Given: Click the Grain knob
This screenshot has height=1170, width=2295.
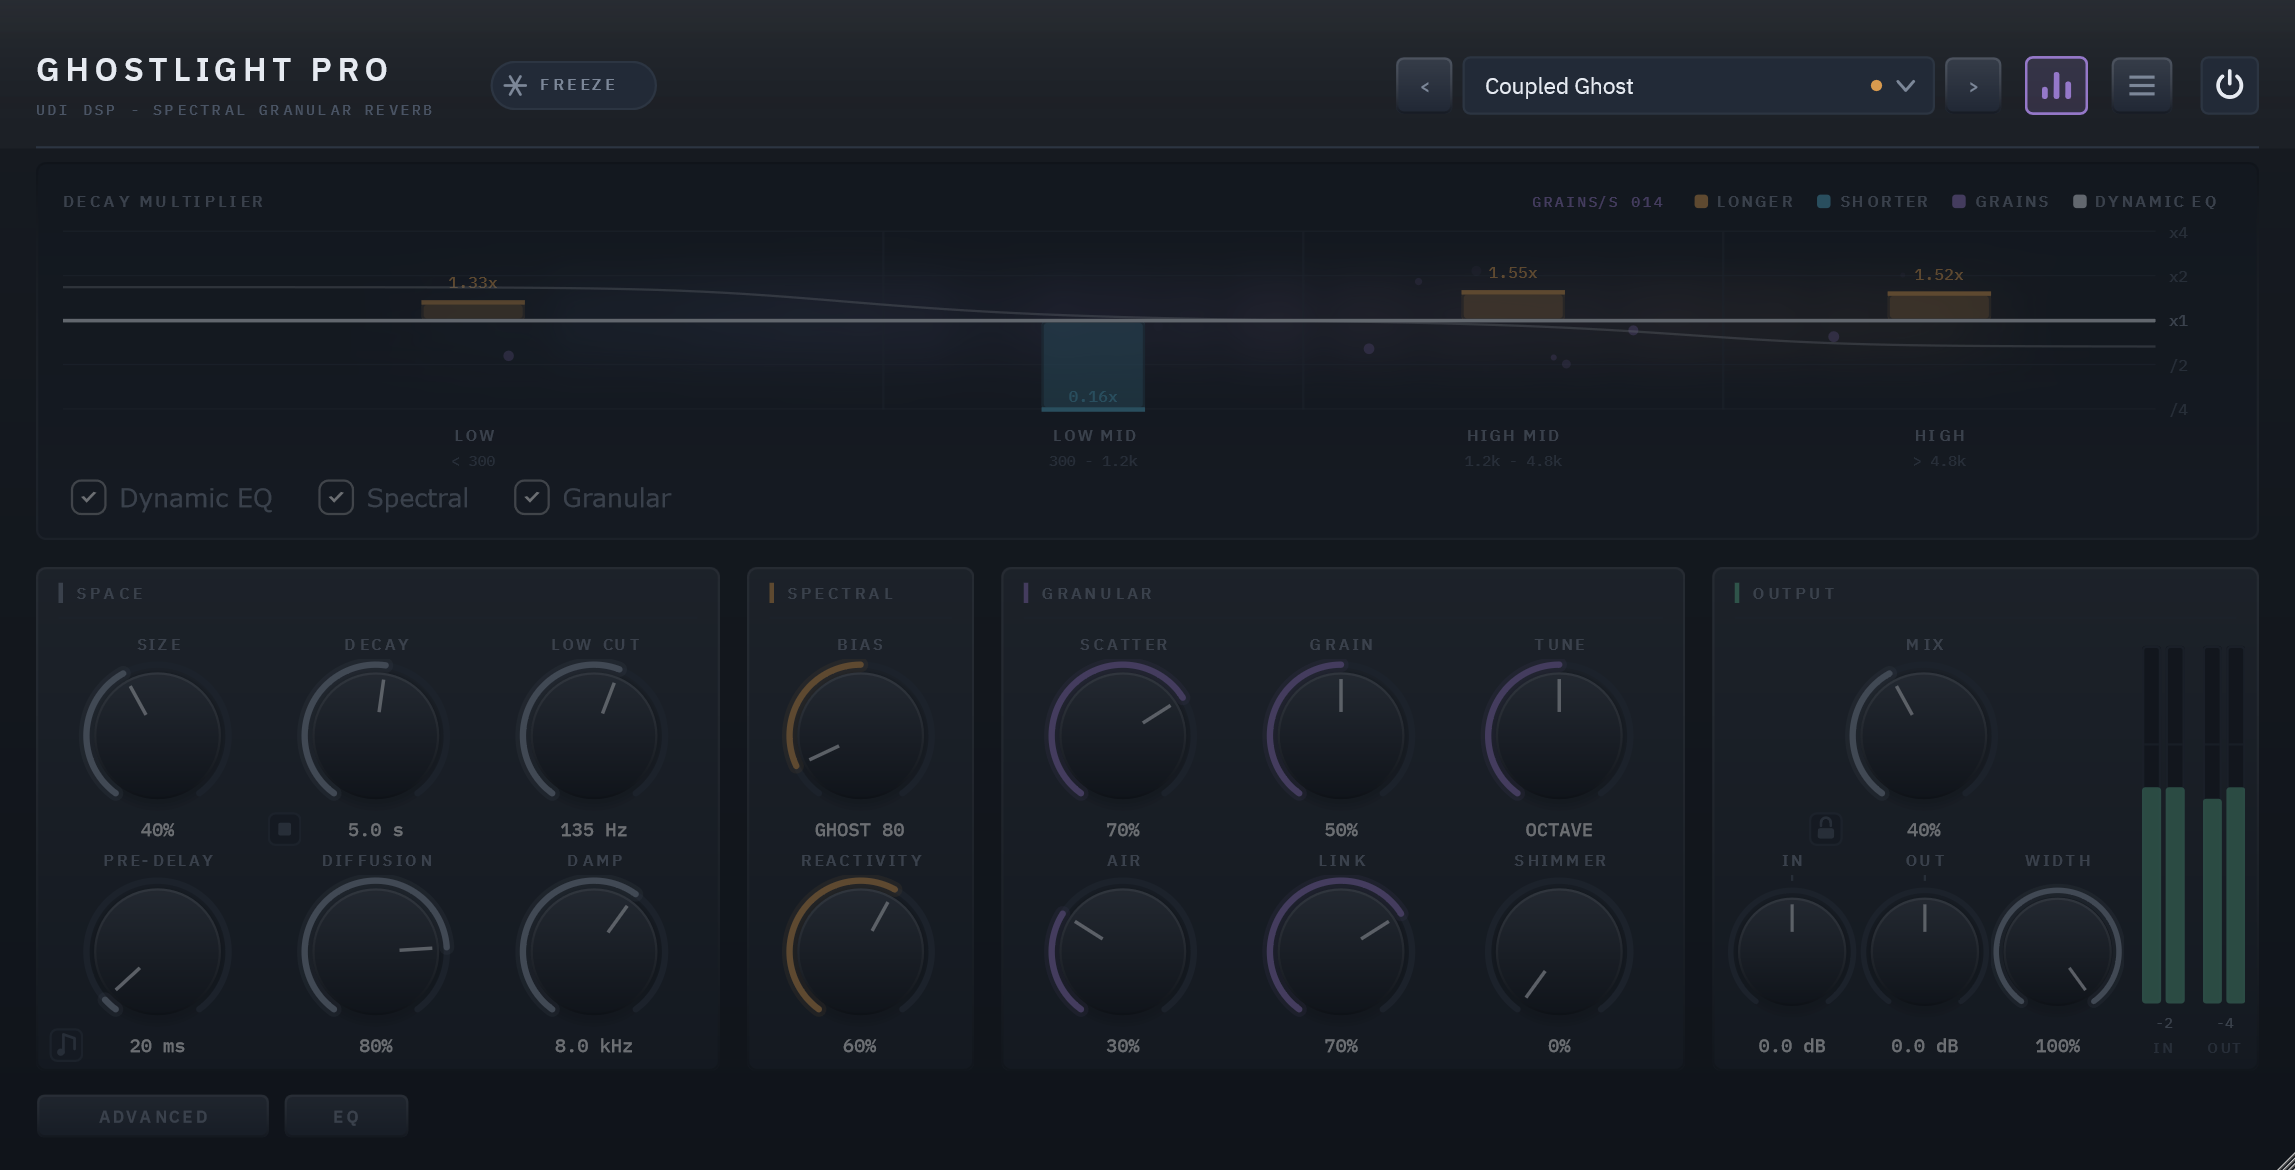Looking at the screenshot, I should point(1341,735).
